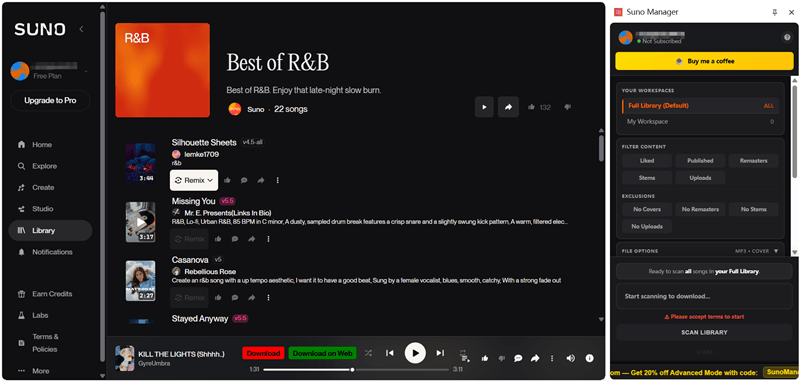Share the Best of R&B playlist
This screenshot has height=381, width=800.
508,107
